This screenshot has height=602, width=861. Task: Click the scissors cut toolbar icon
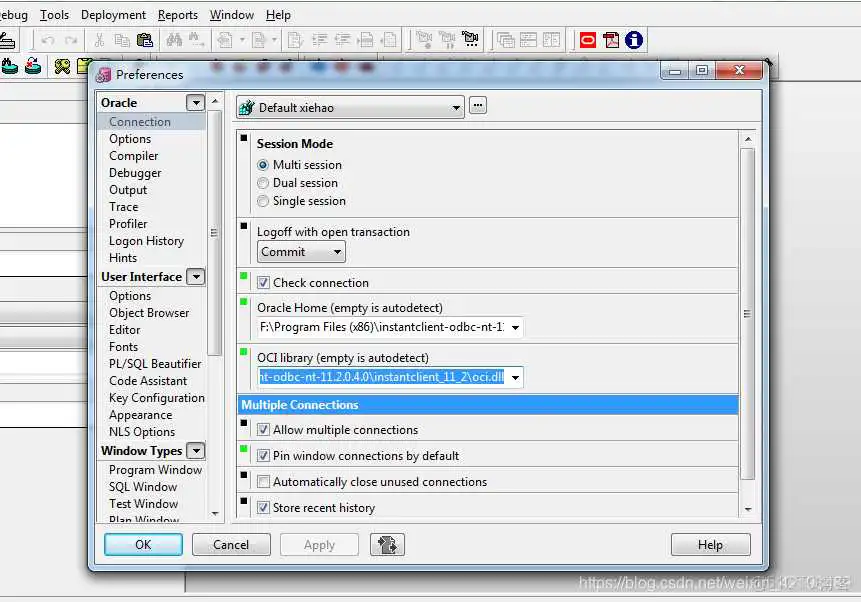[x=99, y=40]
